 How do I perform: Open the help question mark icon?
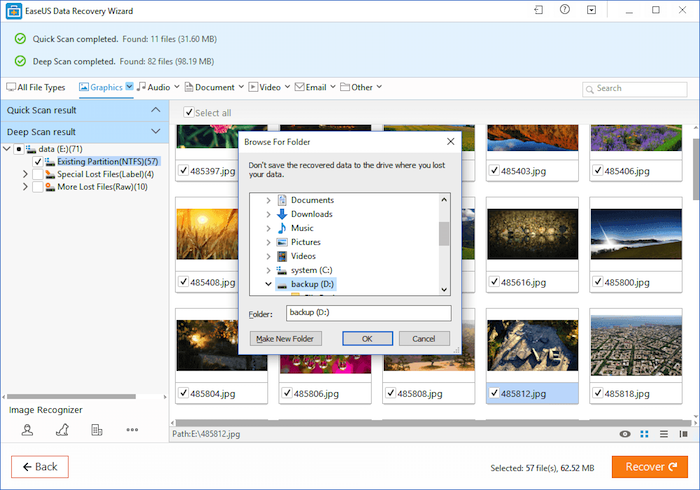[565, 9]
